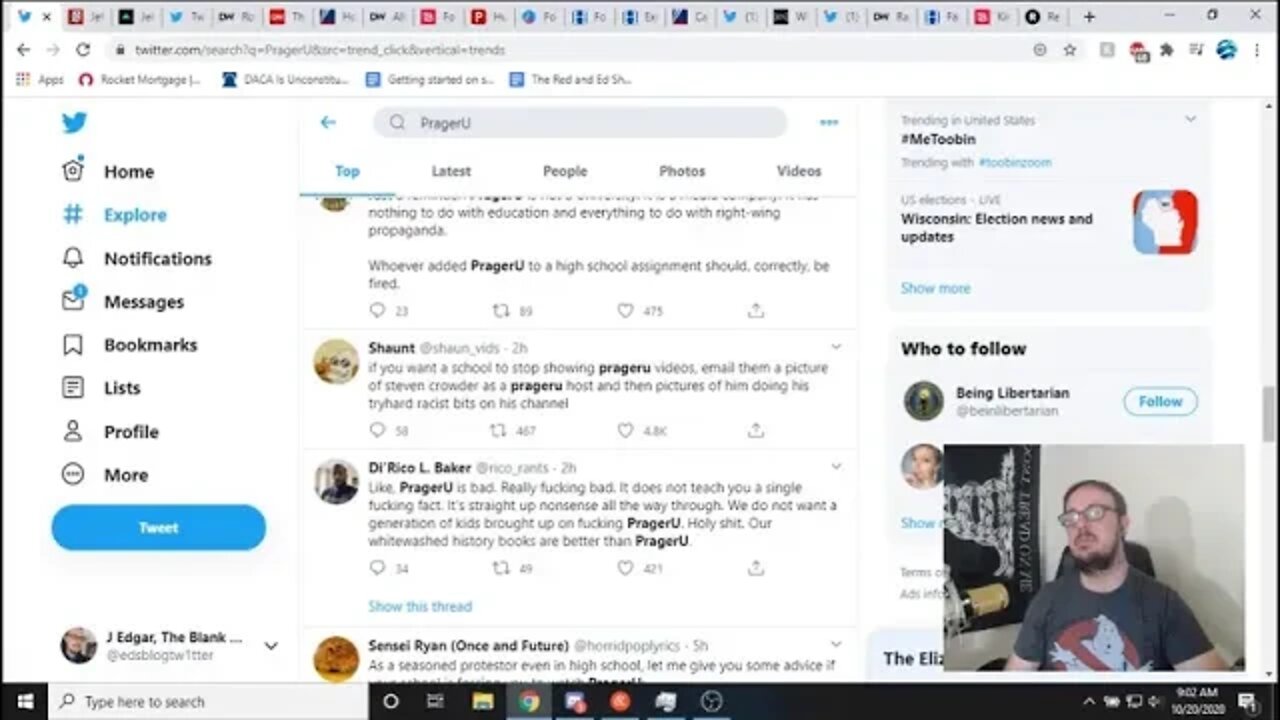Open Profile in the sidebar

click(x=110, y=432)
